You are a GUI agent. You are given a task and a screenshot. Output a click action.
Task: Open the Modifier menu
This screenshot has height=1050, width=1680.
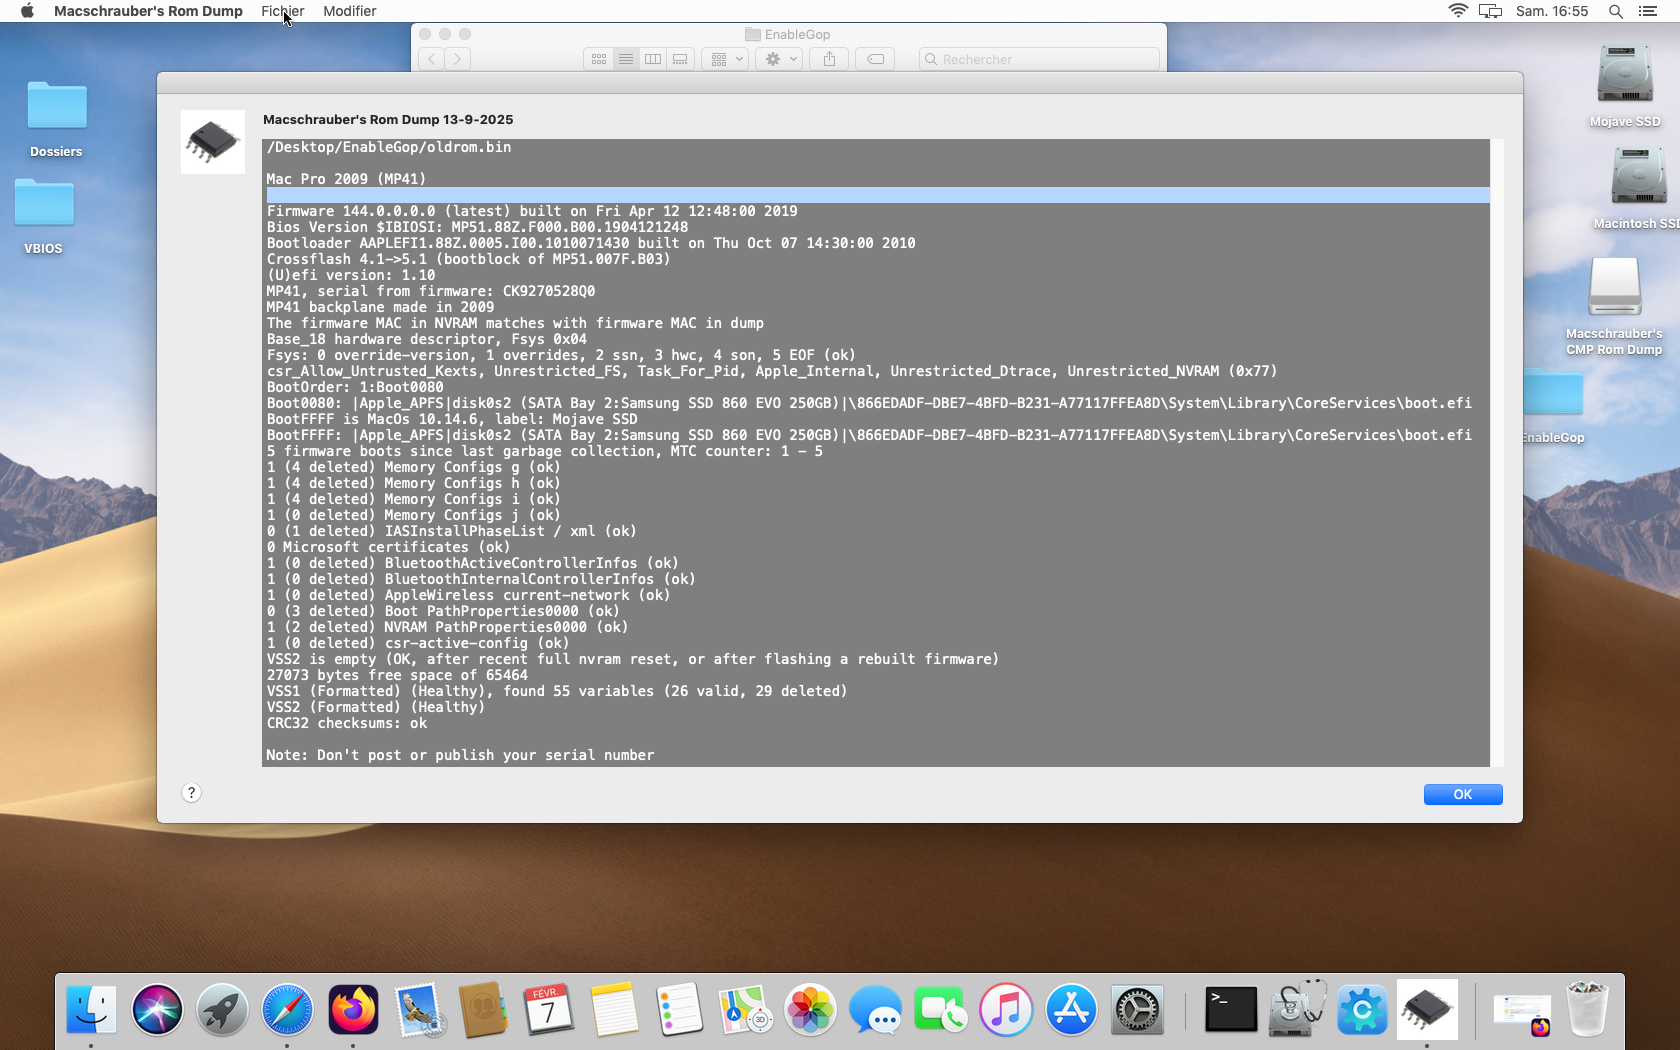pos(350,11)
